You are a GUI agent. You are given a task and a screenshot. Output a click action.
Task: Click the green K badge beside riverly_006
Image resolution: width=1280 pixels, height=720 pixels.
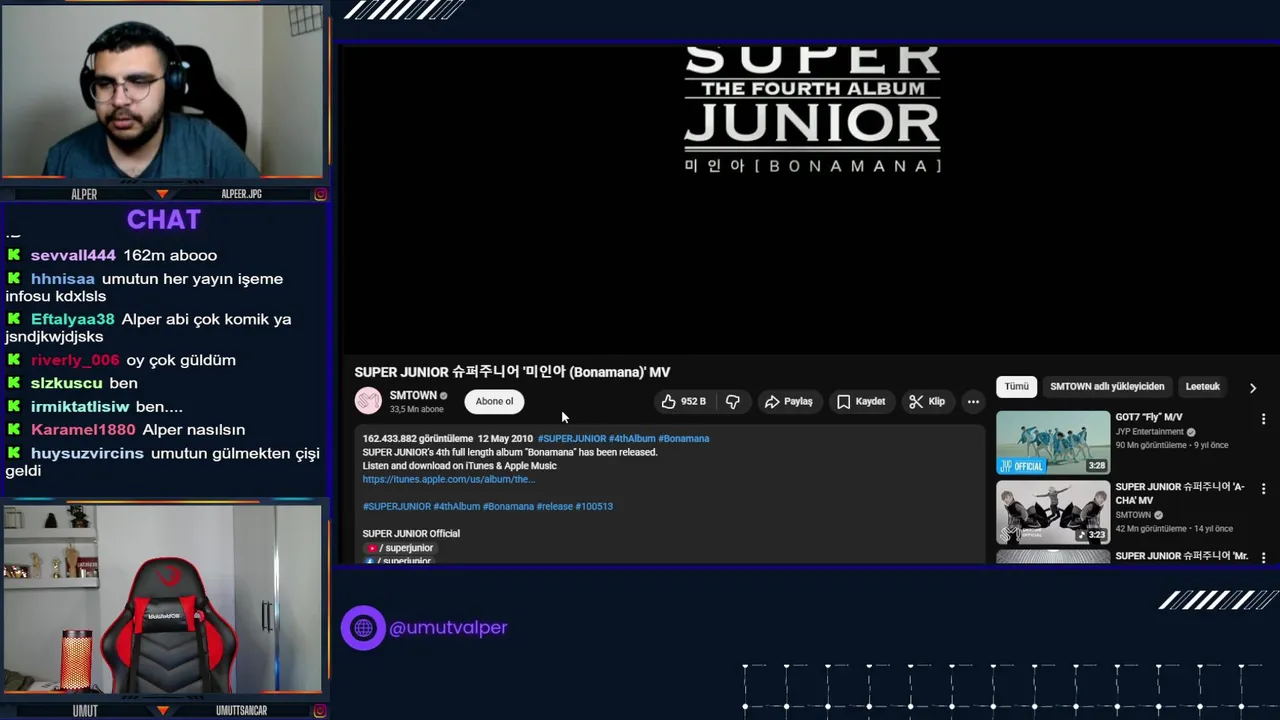click(14, 360)
